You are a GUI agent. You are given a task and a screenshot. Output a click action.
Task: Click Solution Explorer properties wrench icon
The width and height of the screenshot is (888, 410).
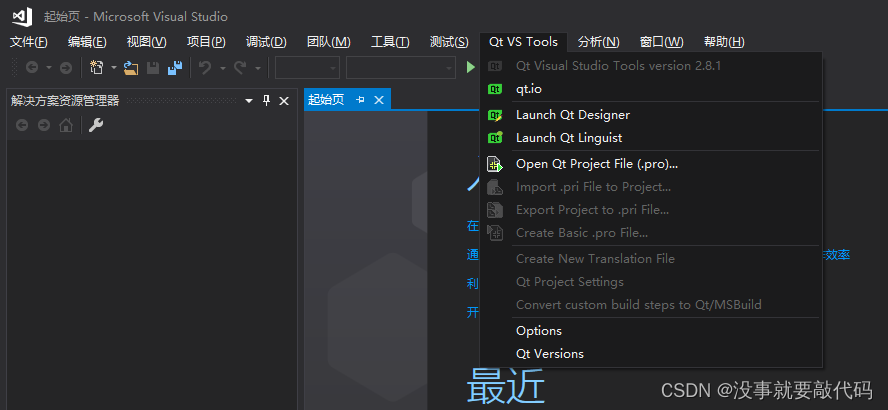tap(96, 125)
